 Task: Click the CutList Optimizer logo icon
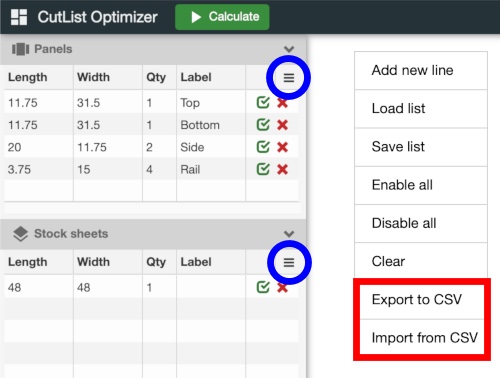click(19, 17)
